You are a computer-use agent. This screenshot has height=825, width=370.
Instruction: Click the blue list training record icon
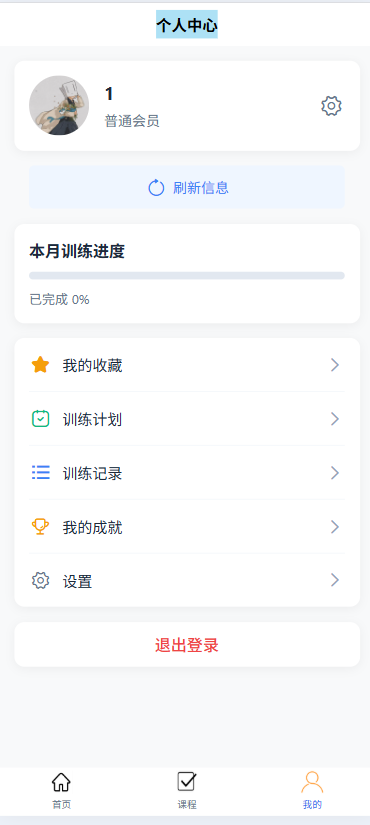[x=41, y=472]
